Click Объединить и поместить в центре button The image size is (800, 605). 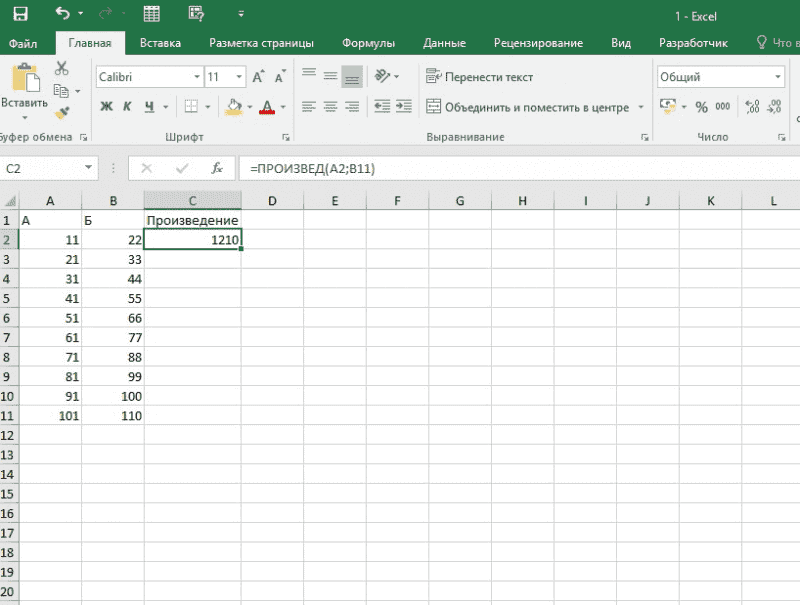coord(528,107)
